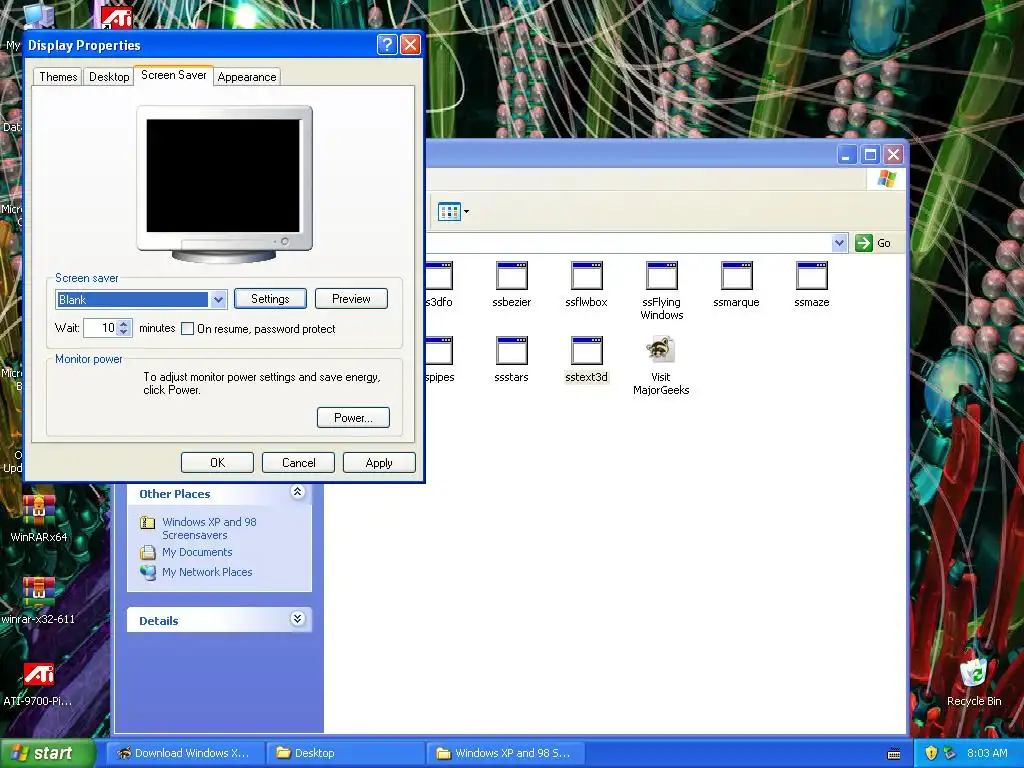1024x768 pixels.
Task: Click the Settings button
Action: [270, 298]
